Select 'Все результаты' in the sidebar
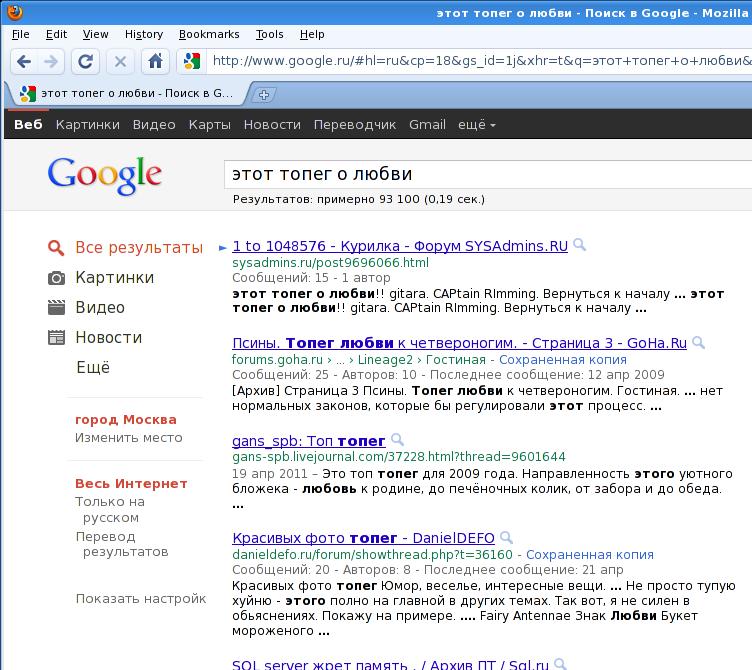This screenshot has width=752, height=670. [139, 247]
